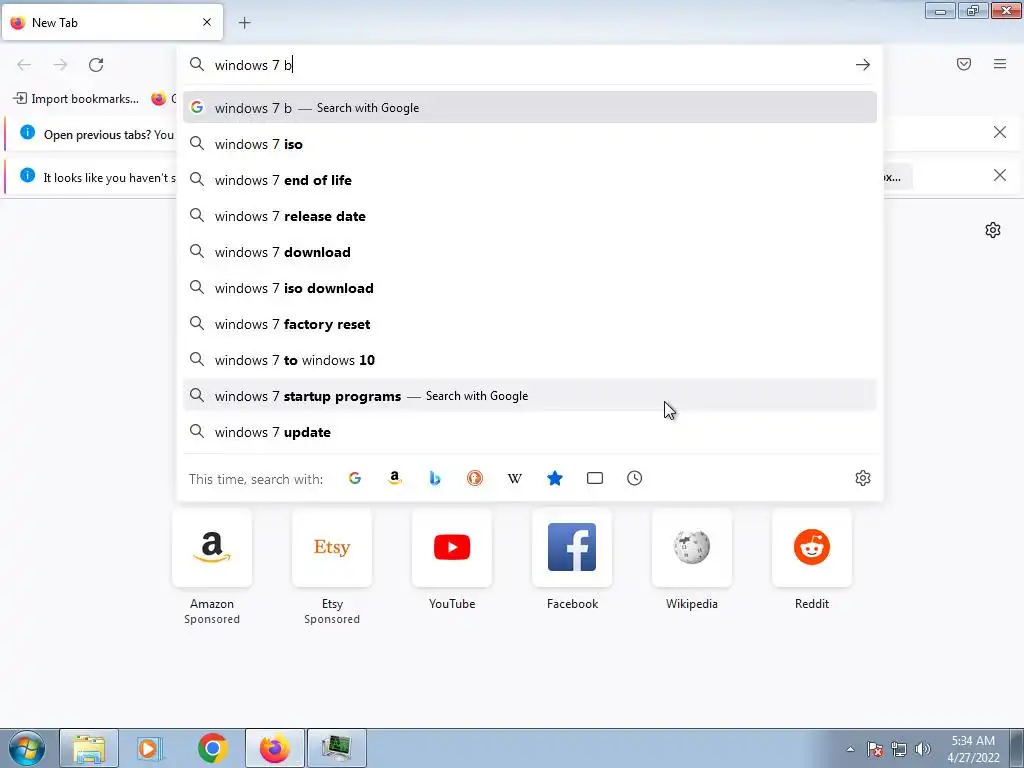This screenshot has height=768, width=1024.
Task: Dismiss the 'It looks like you haven't' notification
Action: (1000, 175)
